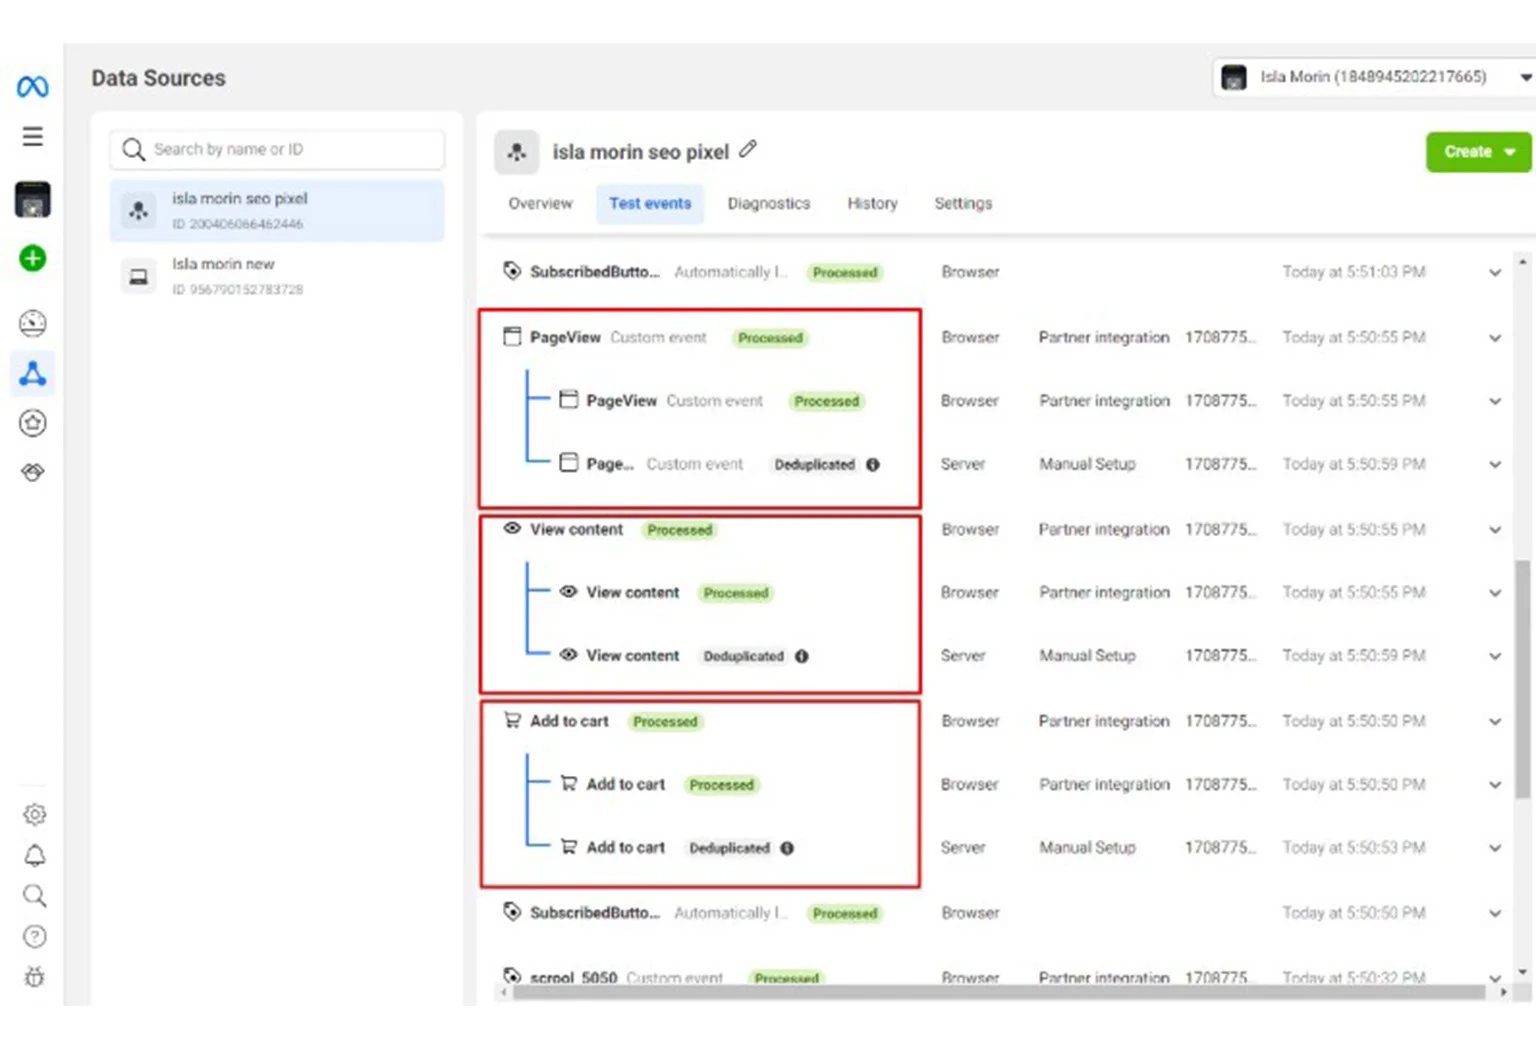Select the business account avatar in sidebar
This screenshot has height=1040, width=1536.
pyautogui.click(x=32, y=200)
